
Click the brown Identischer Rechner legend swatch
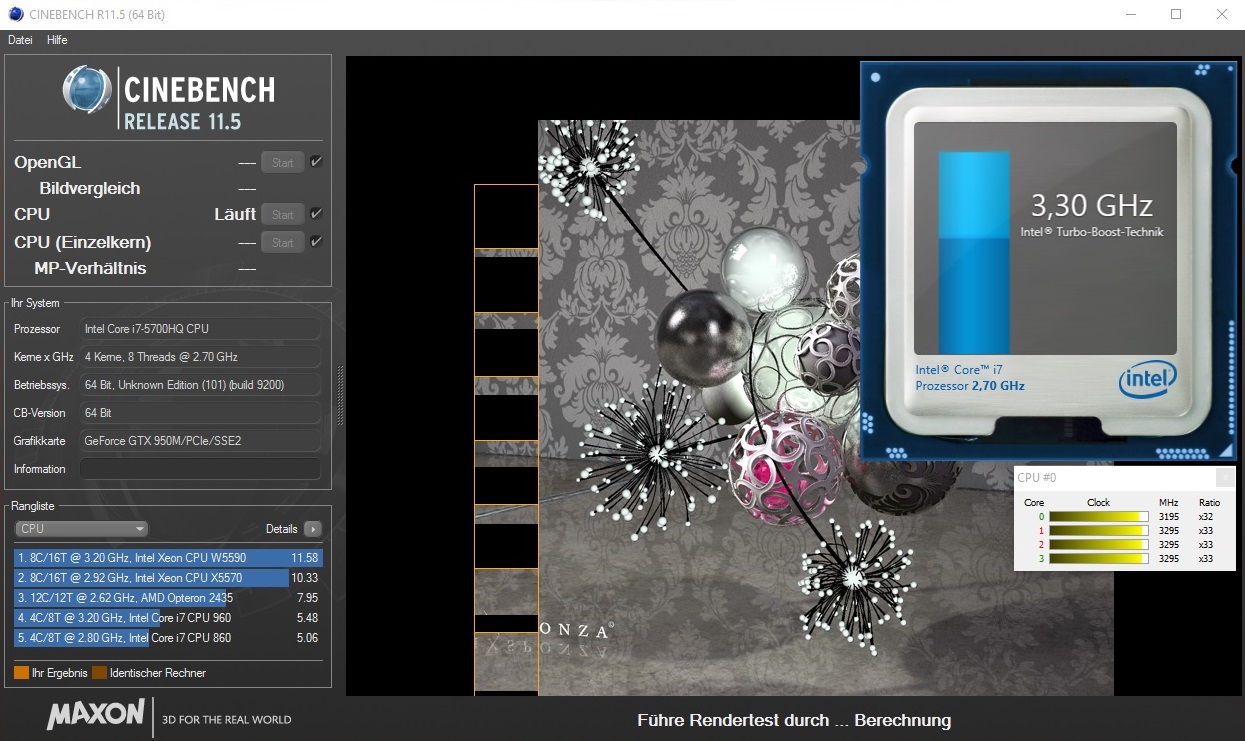99,673
